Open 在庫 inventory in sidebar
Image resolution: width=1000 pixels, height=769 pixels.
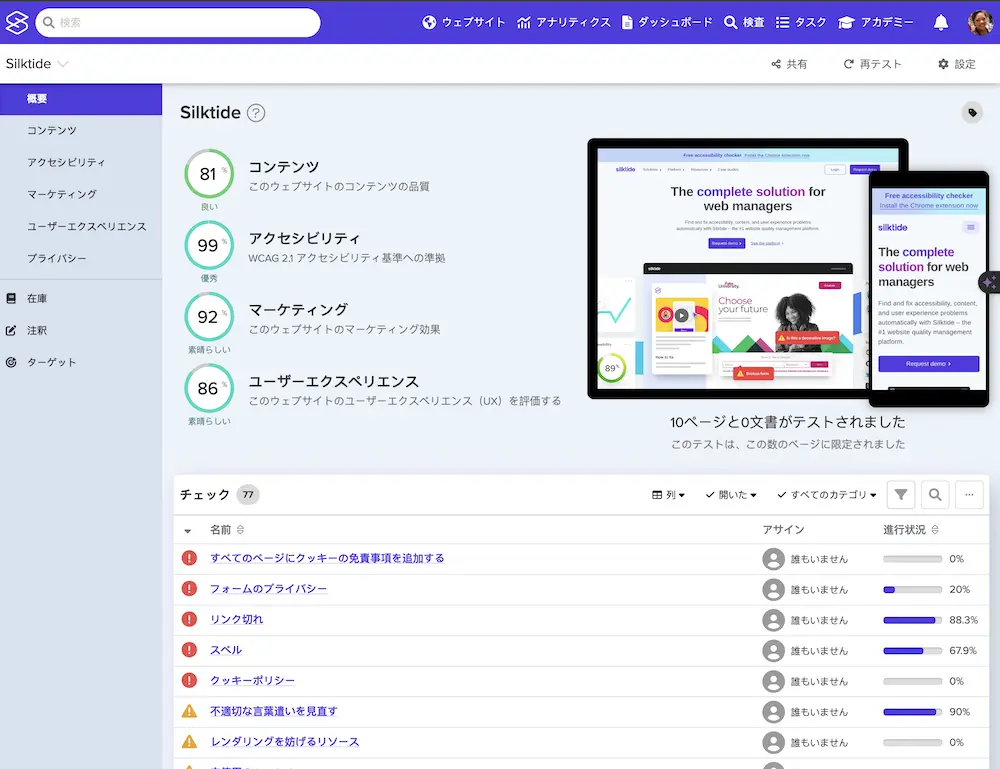[81, 298]
